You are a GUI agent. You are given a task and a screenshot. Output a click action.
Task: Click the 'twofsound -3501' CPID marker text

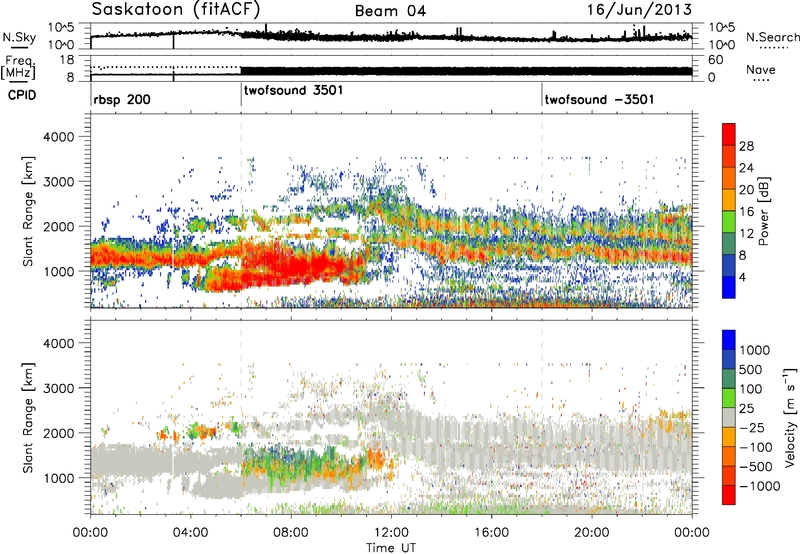click(599, 99)
